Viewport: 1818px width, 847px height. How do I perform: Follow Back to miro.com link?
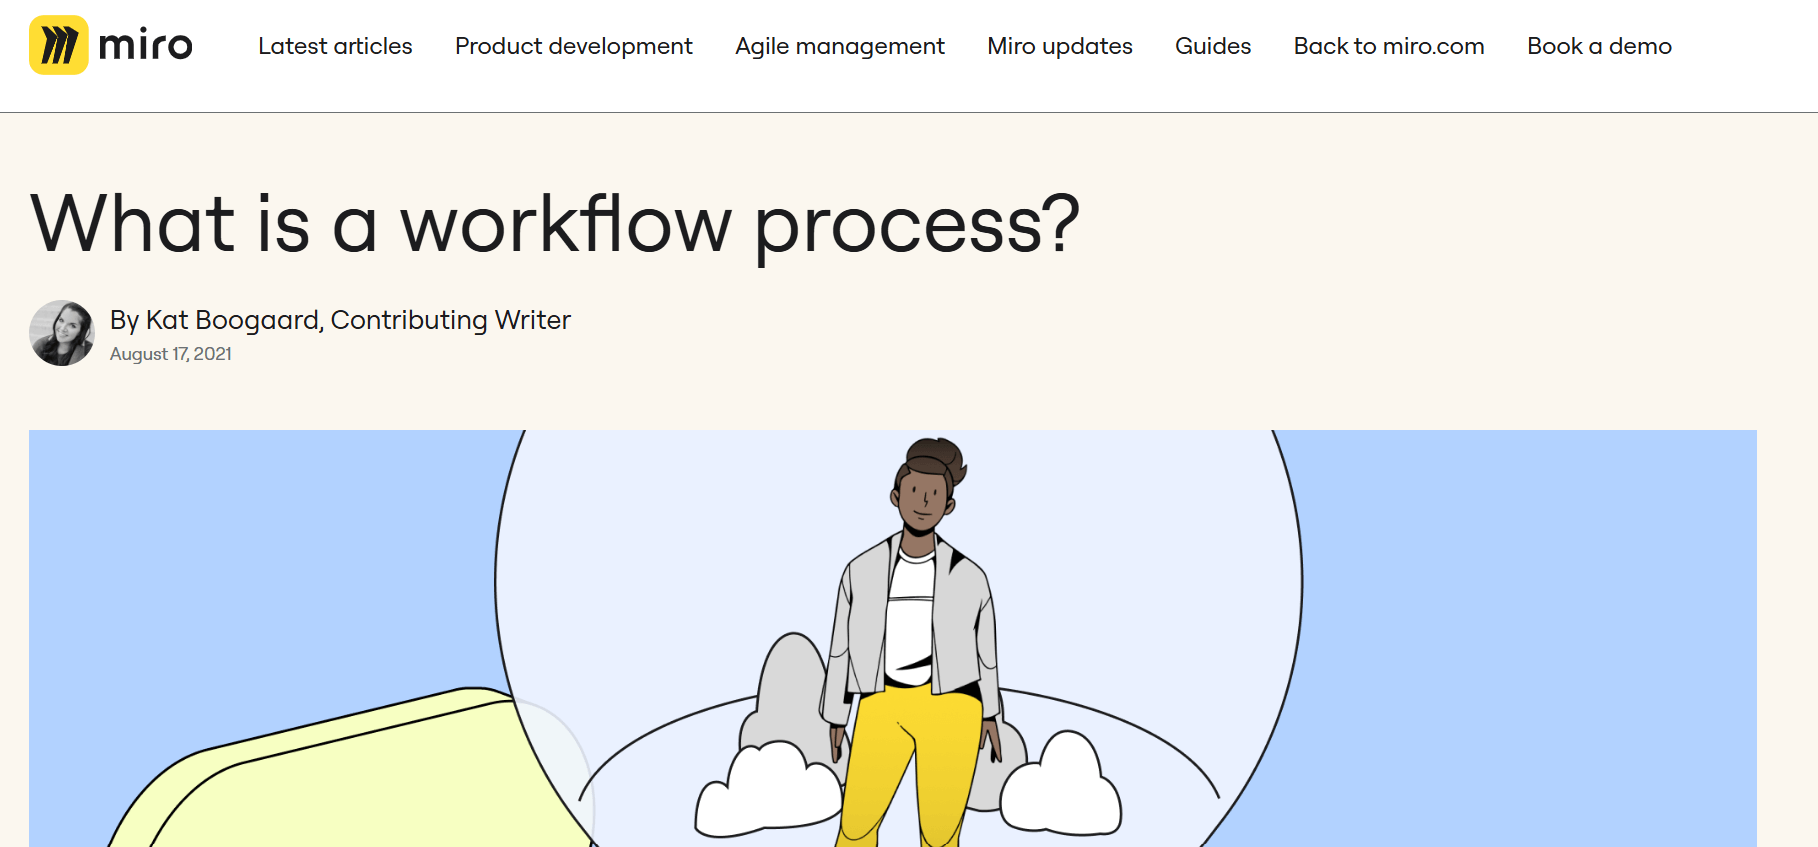[x=1389, y=46]
